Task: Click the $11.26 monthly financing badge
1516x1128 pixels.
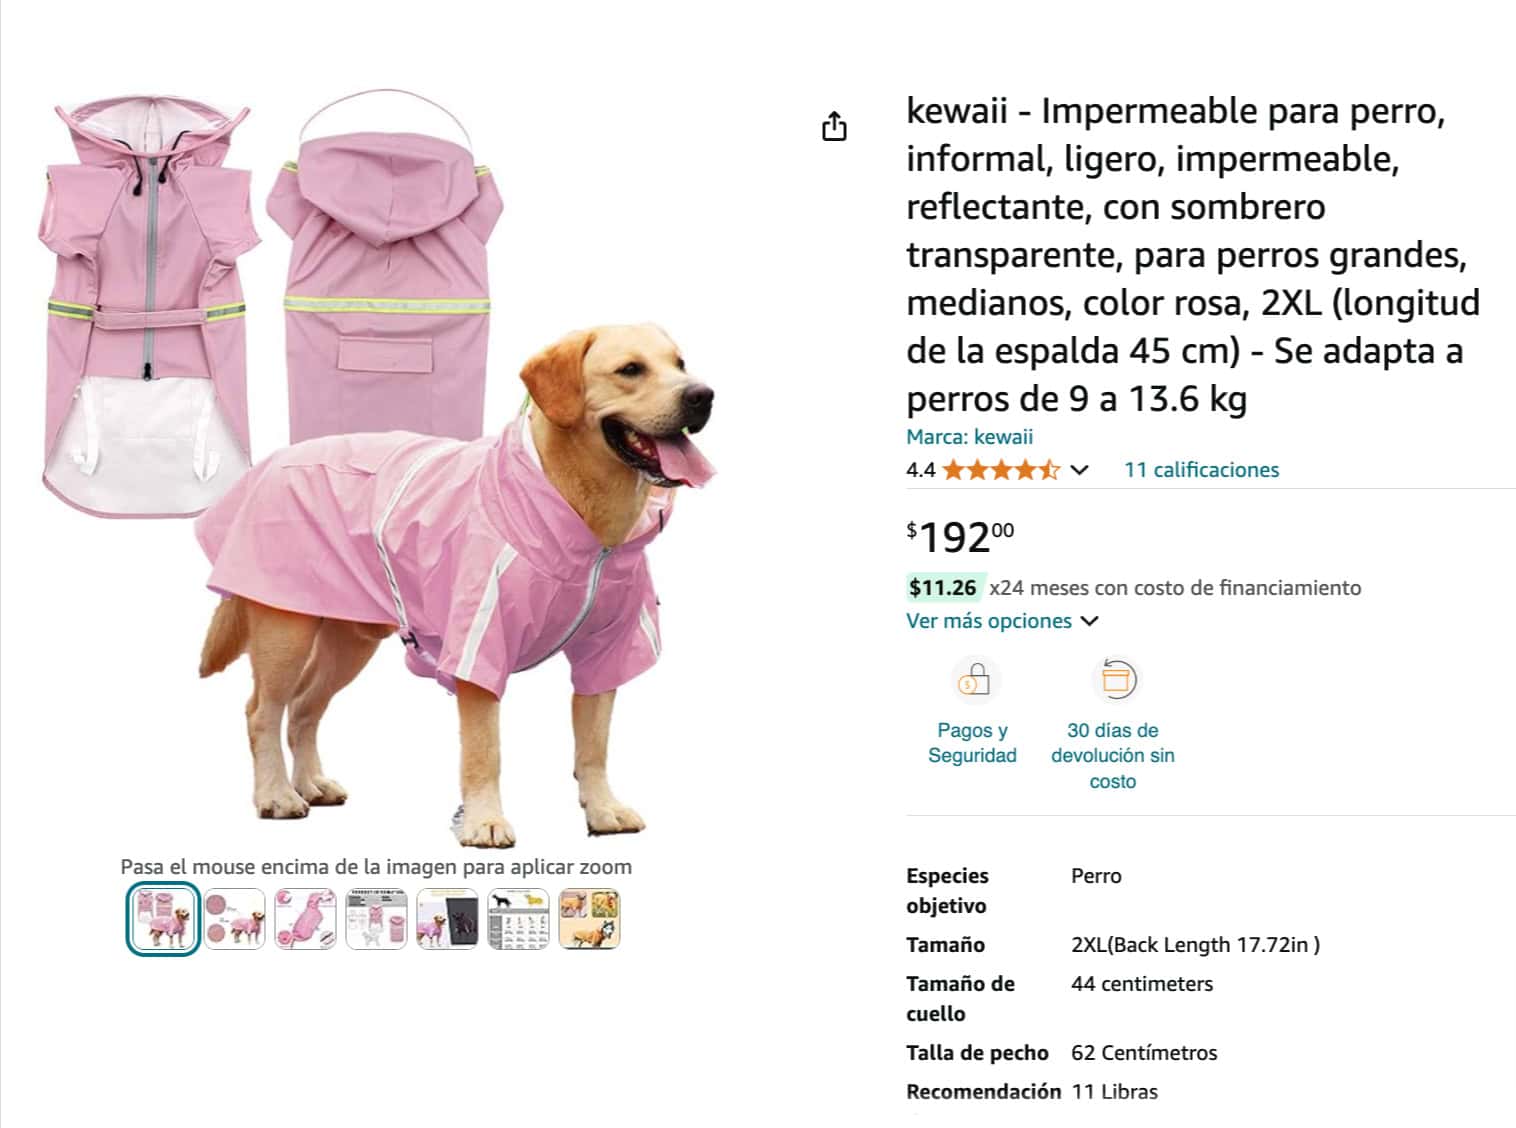Action: click(x=943, y=588)
